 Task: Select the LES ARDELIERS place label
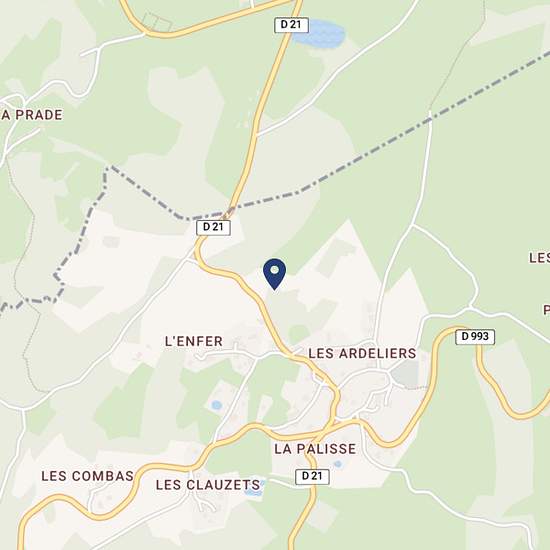pyautogui.click(x=362, y=353)
